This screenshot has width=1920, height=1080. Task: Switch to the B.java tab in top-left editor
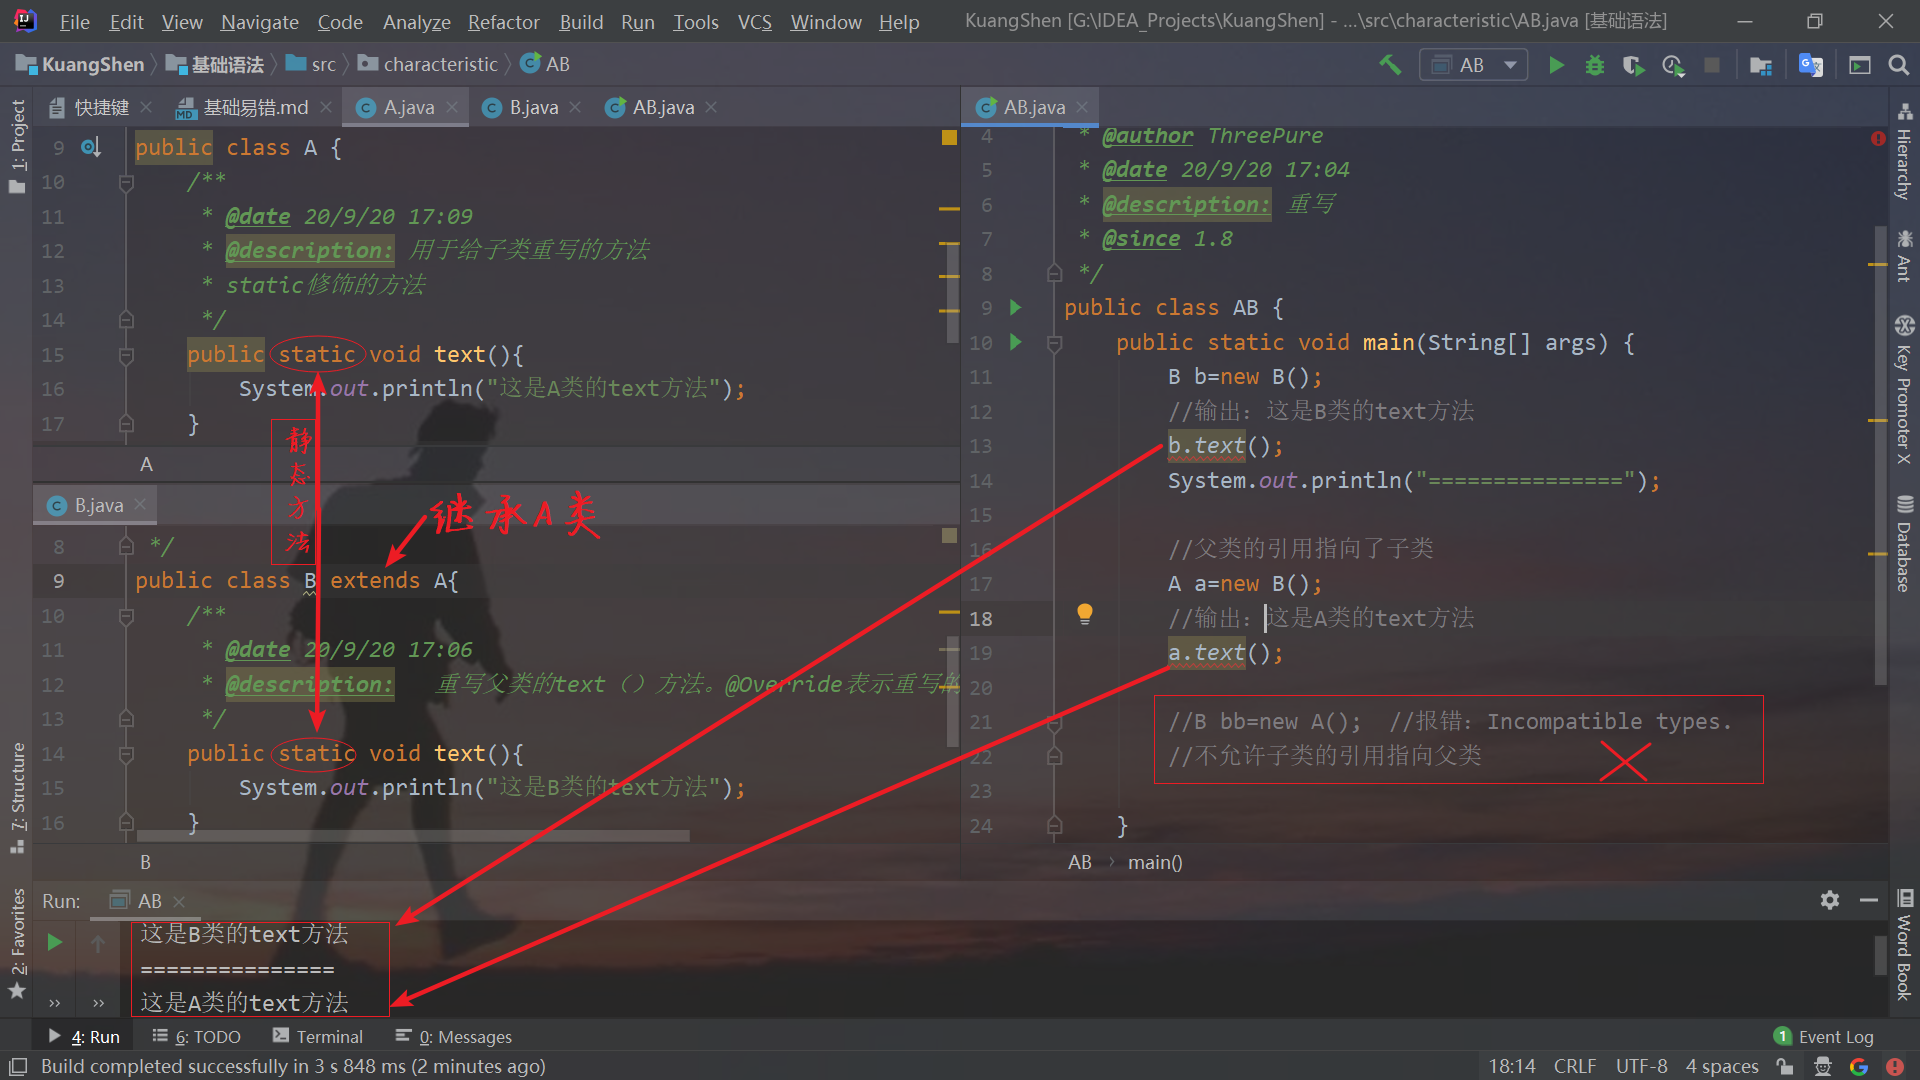tap(533, 107)
